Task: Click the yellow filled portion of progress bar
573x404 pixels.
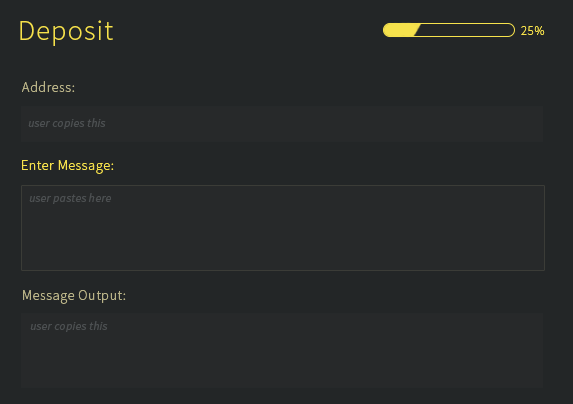Action: pos(399,30)
